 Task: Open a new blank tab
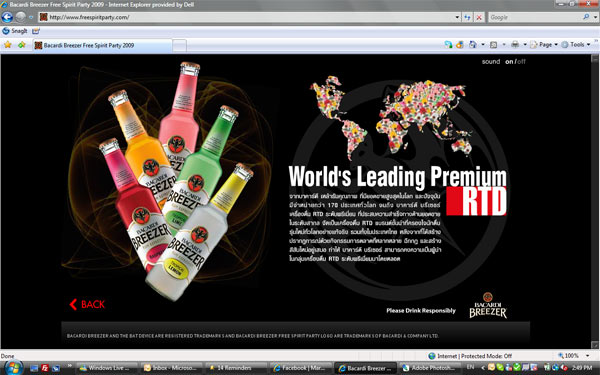tap(179, 46)
